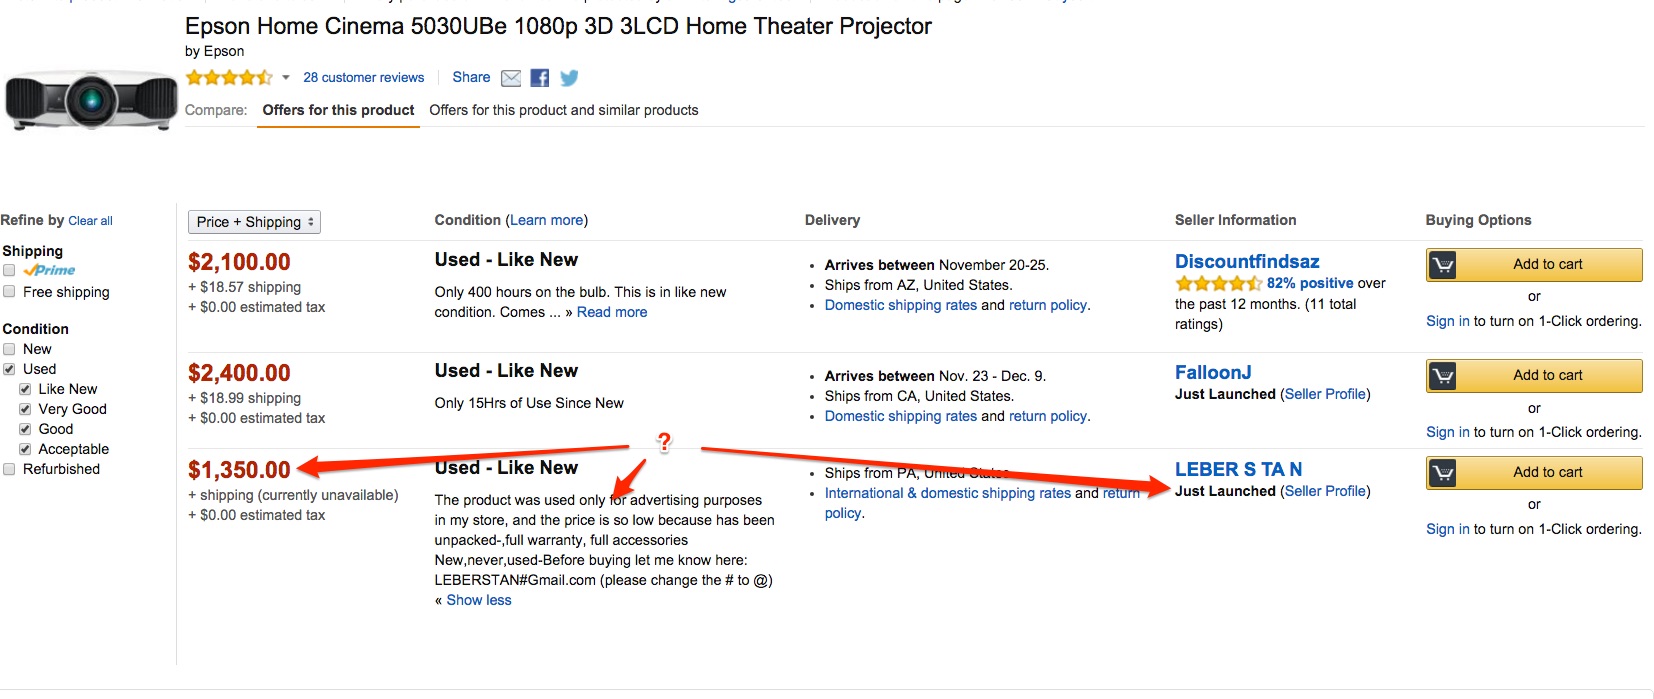
Task: Uncheck the Like New condition filter
Action: (25, 389)
